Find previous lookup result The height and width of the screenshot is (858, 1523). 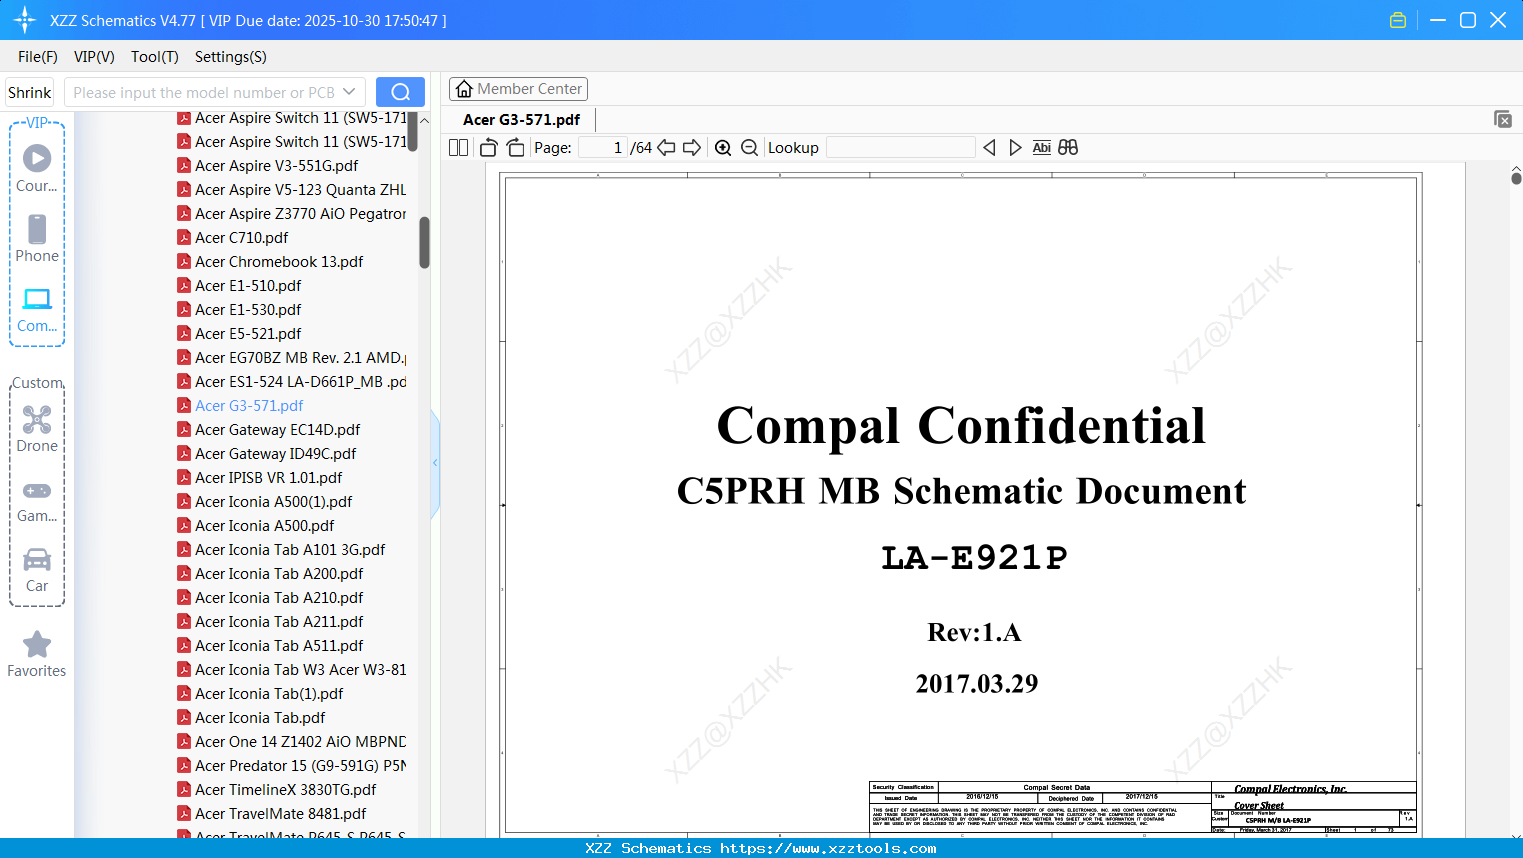tap(989, 148)
